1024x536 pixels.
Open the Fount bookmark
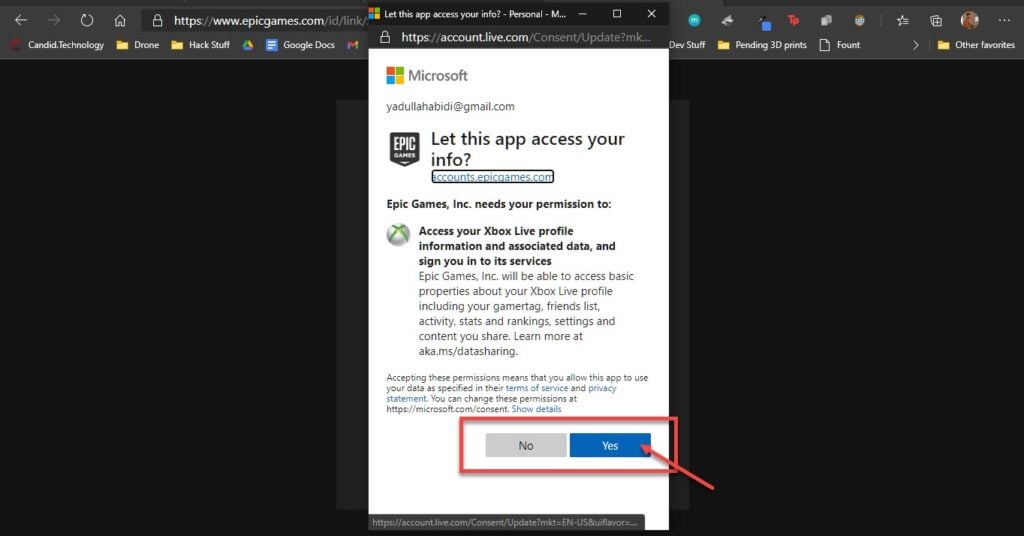(840, 45)
